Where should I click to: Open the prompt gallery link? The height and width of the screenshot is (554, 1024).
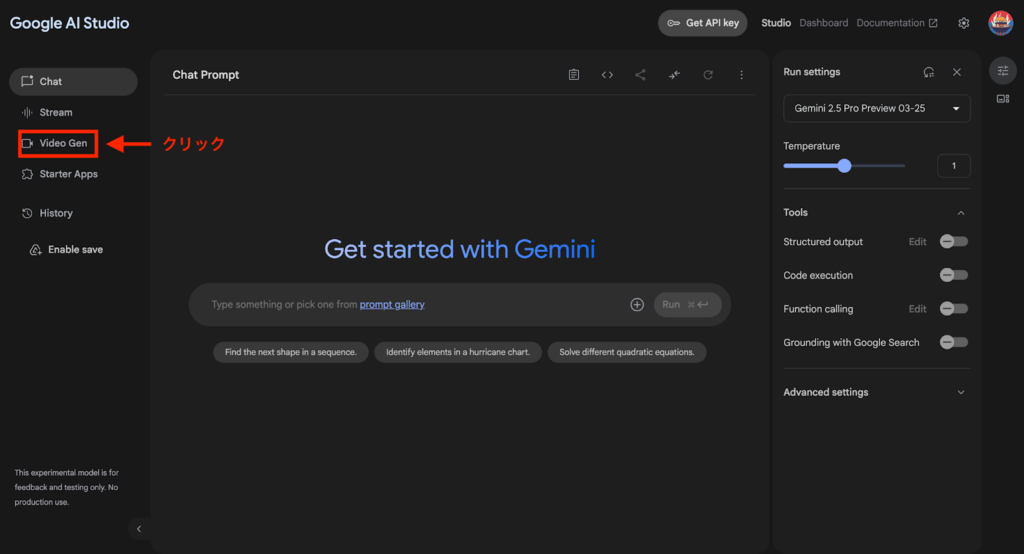[392, 304]
